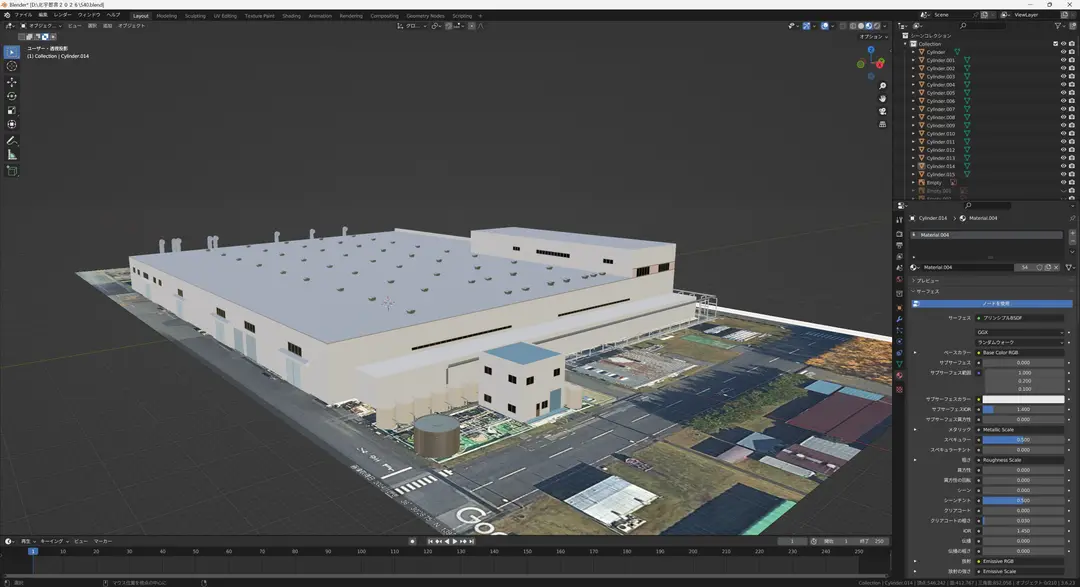Open the Output properties tab icon
Image resolution: width=1080 pixels, height=587 pixels.
point(899,245)
